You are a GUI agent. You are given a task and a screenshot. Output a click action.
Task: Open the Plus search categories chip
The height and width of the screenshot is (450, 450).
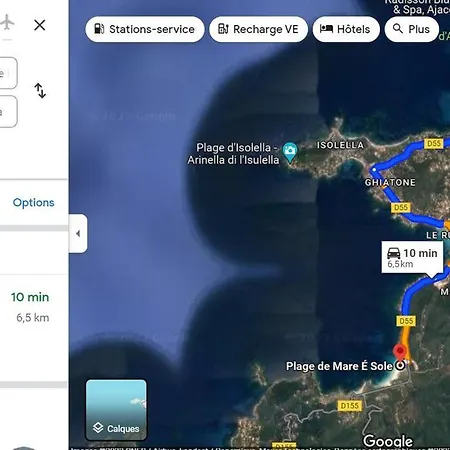coord(411,29)
